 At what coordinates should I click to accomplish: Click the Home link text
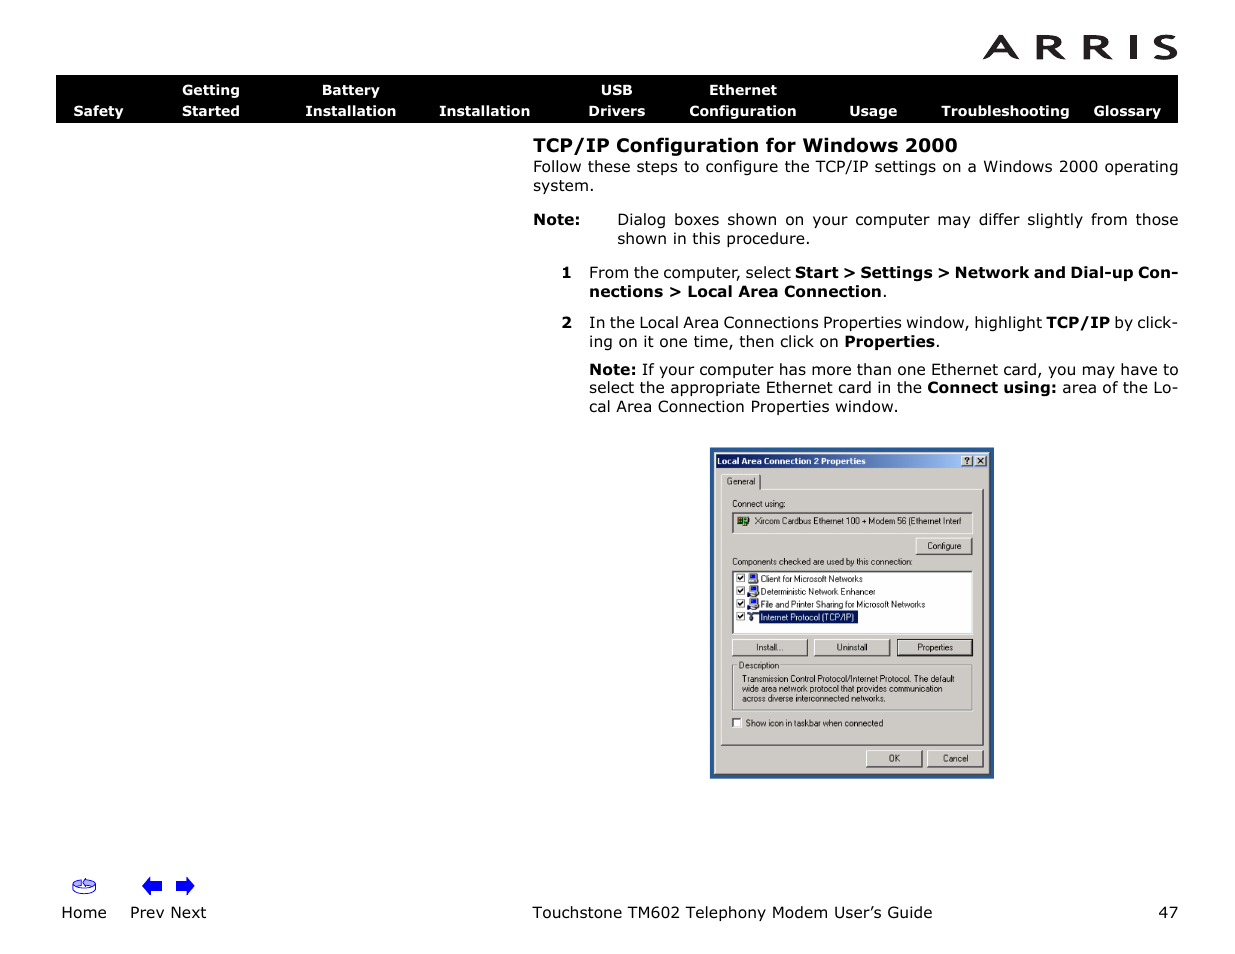click(x=84, y=912)
